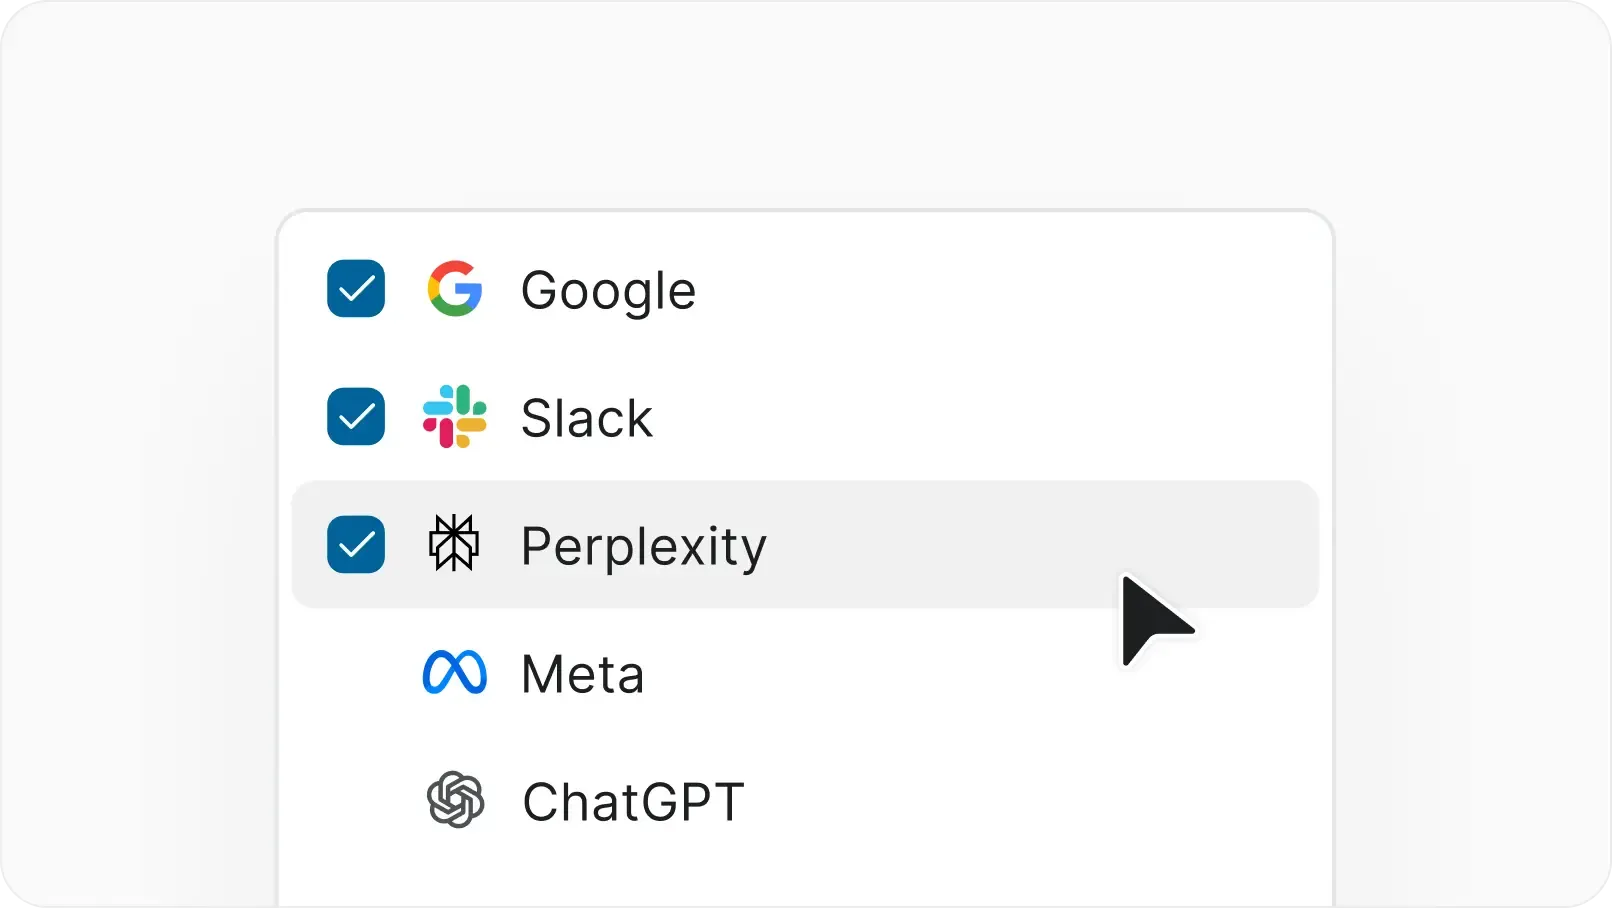Deselect the Perplexity checkbox
The width and height of the screenshot is (1612, 908).
pyautogui.click(x=356, y=545)
